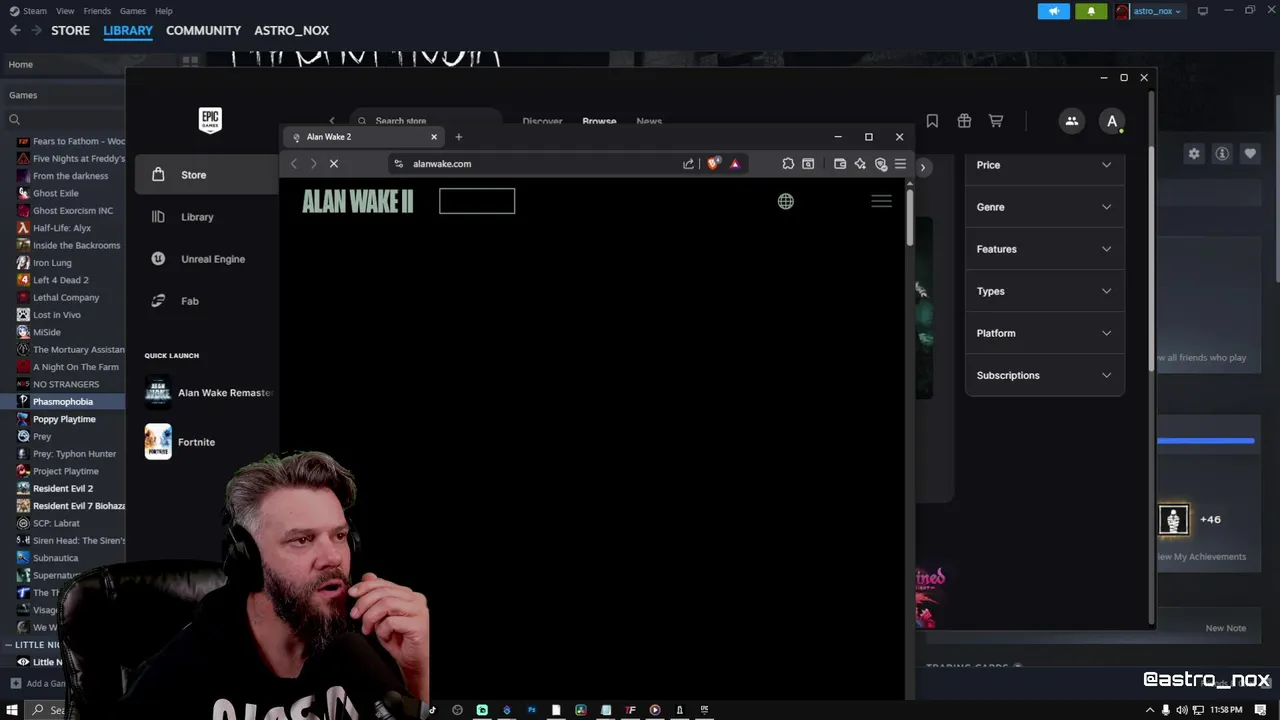
Task: Go to Steam STORE tab
Action: pos(70,31)
